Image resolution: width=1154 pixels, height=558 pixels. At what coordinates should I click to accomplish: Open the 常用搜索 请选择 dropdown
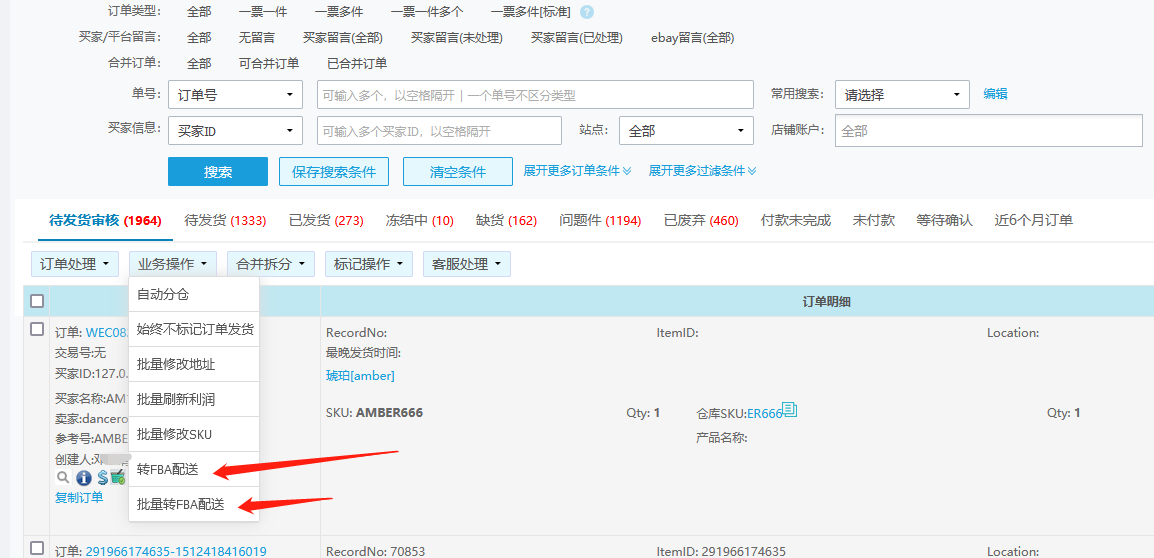(x=902, y=95)
